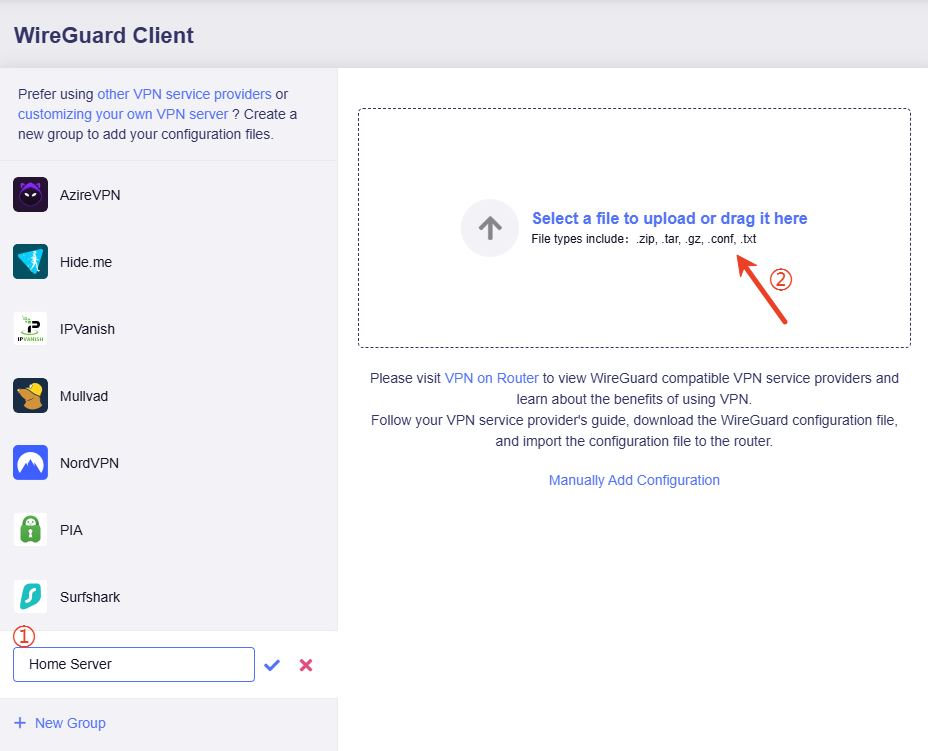
Task: Click the NordVPN logo icon
Action: pyautogui.click(x=30, y=462)
